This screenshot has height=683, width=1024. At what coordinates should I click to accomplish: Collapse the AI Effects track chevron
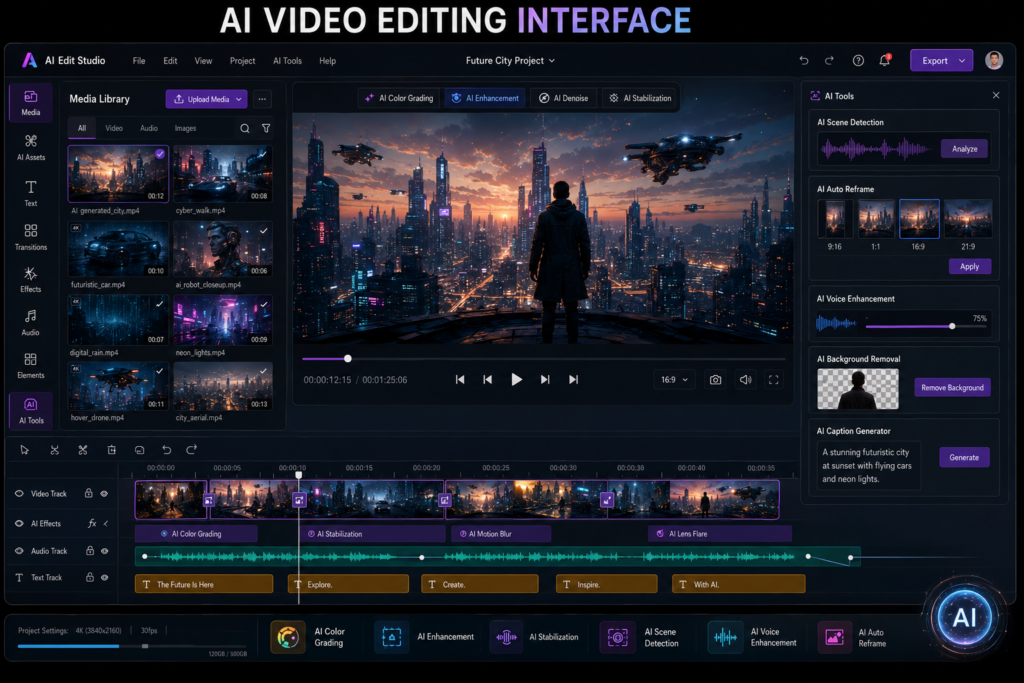tap(106, 523)
